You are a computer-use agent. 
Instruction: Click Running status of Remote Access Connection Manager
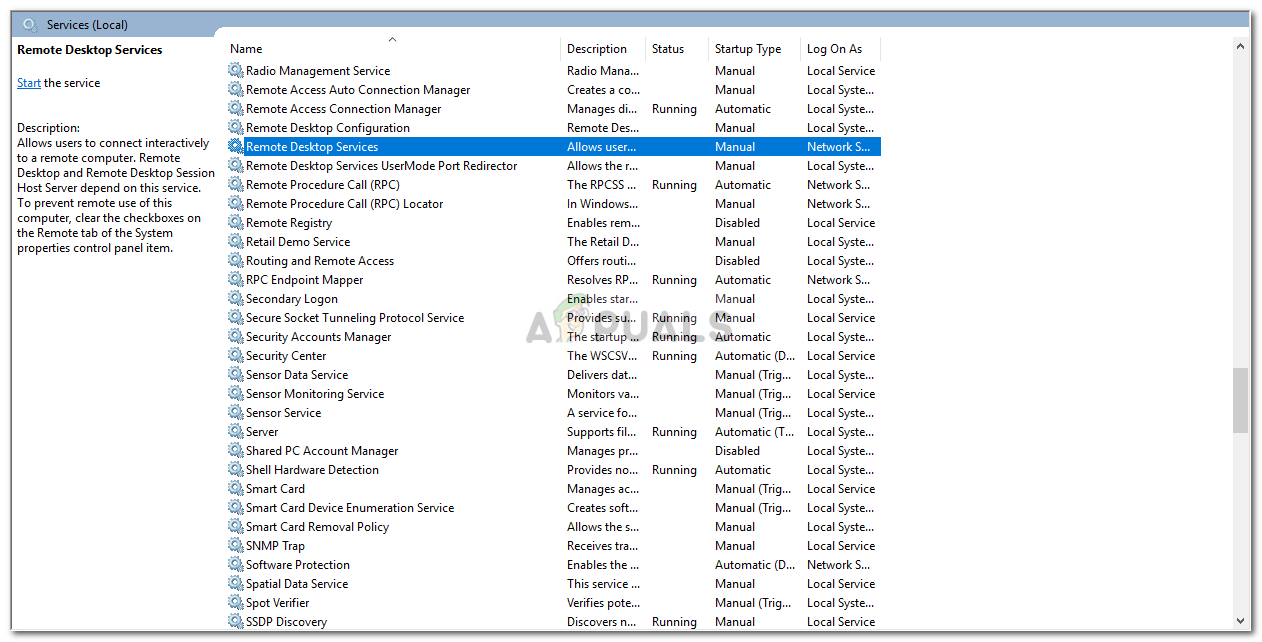pyautogui.click(x=674, y=109)
